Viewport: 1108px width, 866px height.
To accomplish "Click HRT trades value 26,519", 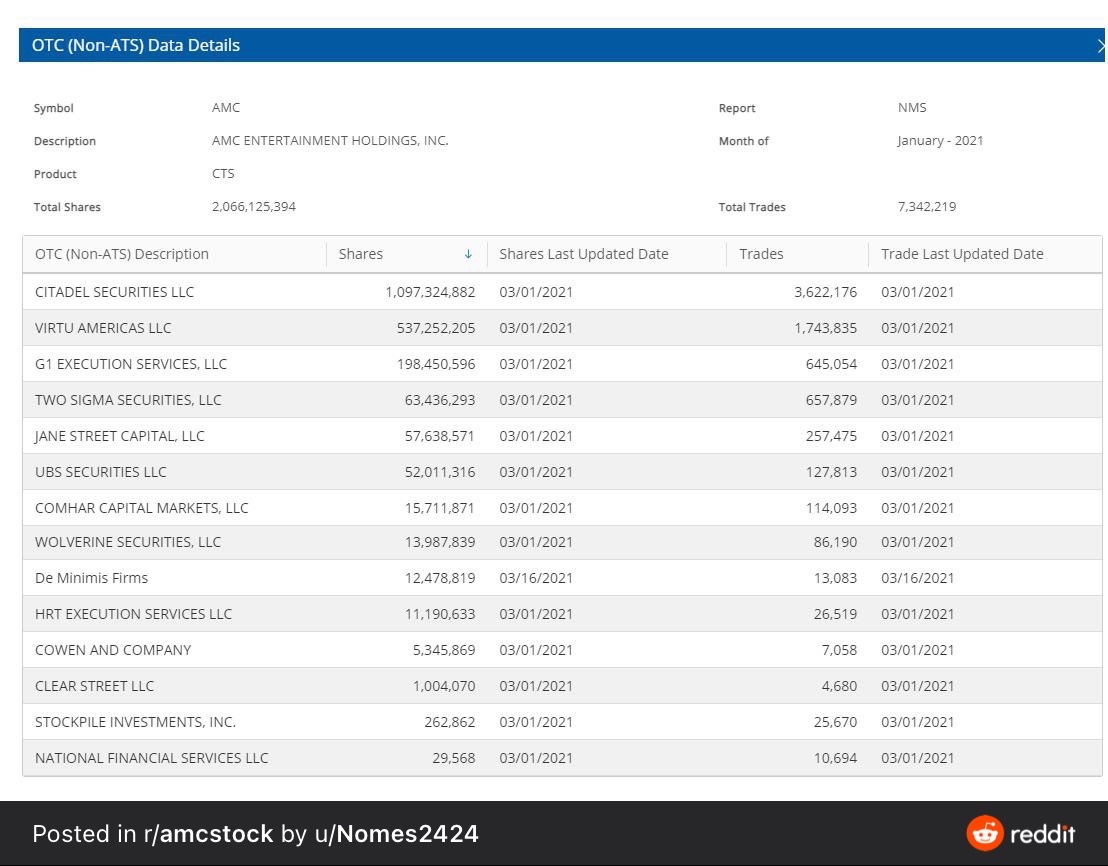I will click(x=835, y=614).
